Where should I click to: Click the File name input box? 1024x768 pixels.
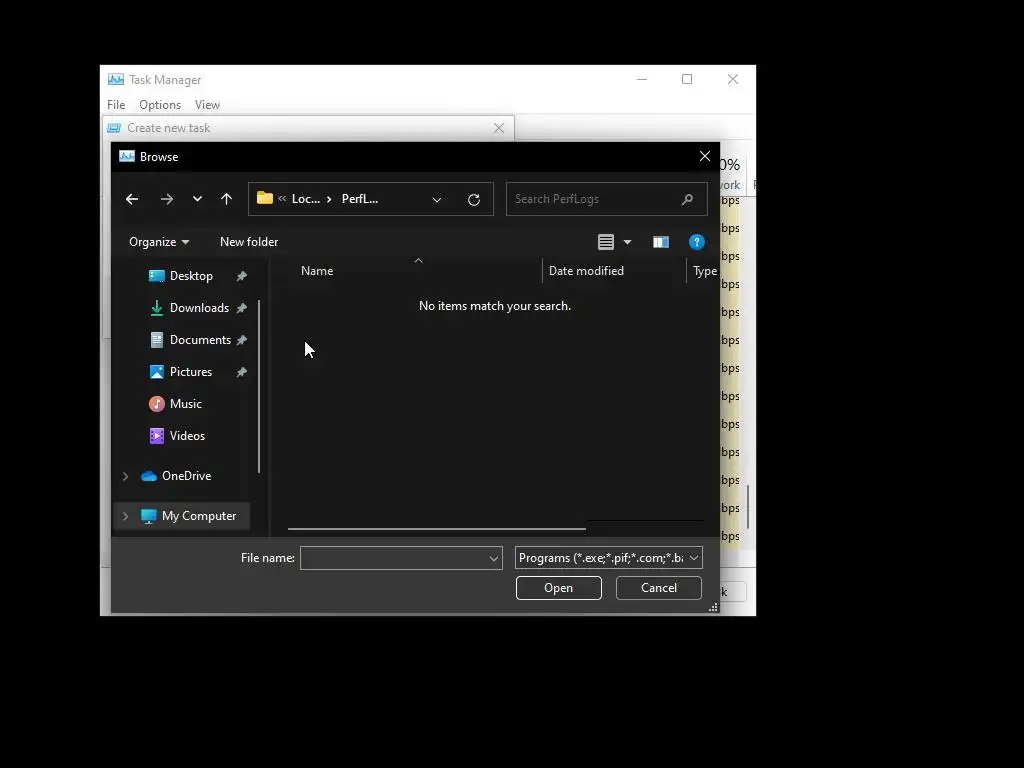[x=394, y=558]
